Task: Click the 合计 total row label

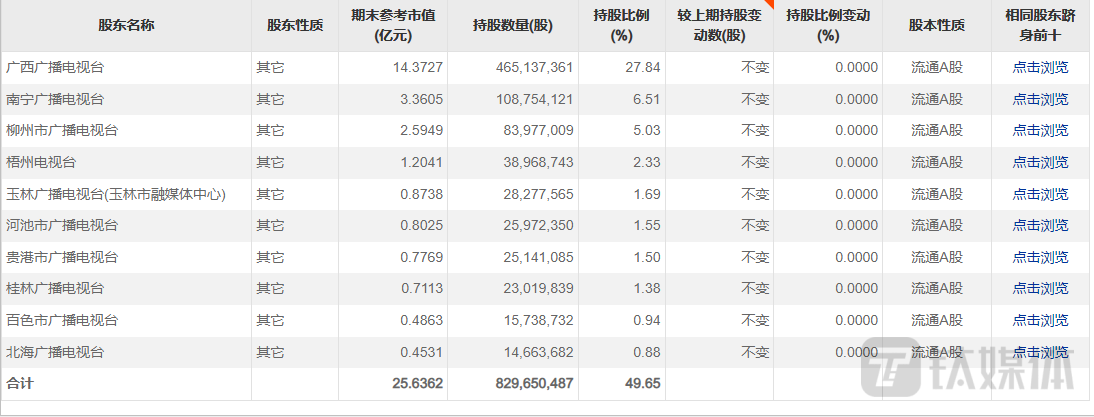Action: click(x=20, y=383)
